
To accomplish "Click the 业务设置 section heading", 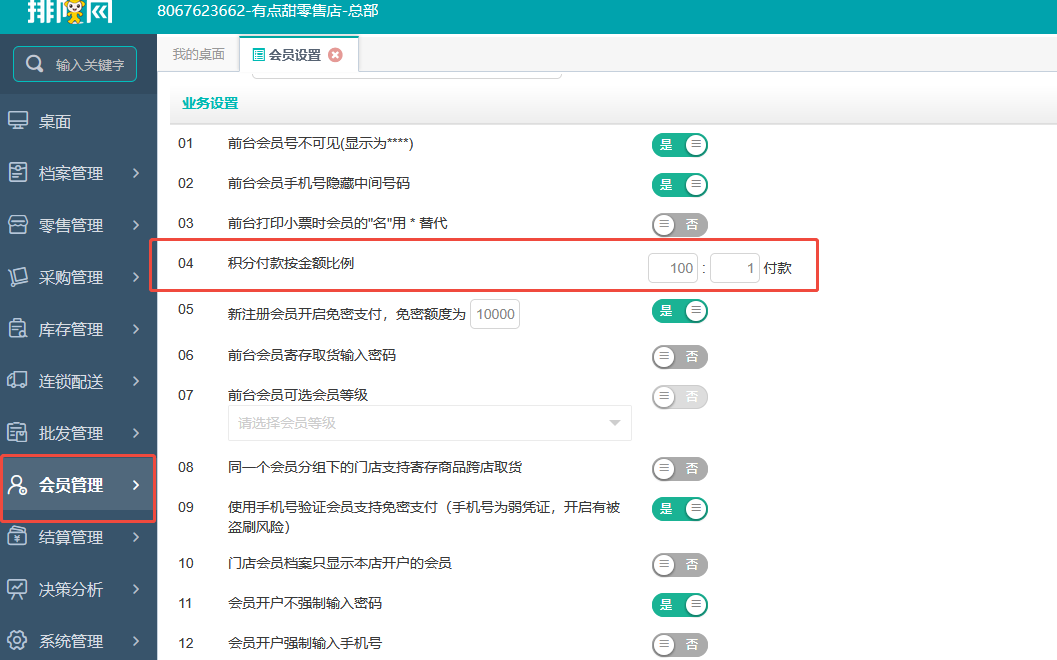I will [x=210, y=103].
